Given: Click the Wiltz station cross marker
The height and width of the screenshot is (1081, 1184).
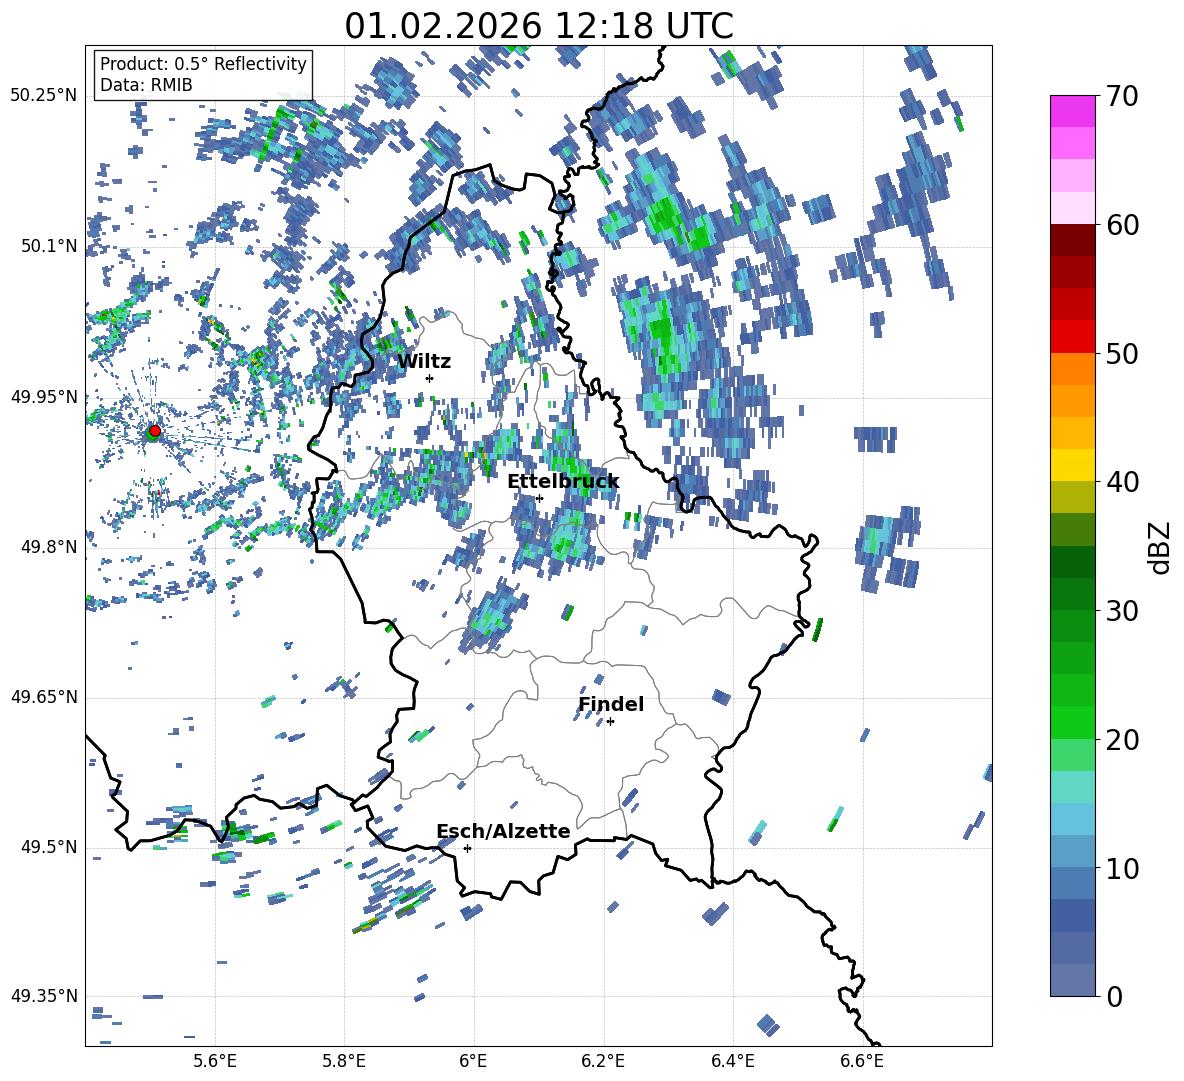Looking at the screenshot, I should pyautogui.click(x=430, y=378).
